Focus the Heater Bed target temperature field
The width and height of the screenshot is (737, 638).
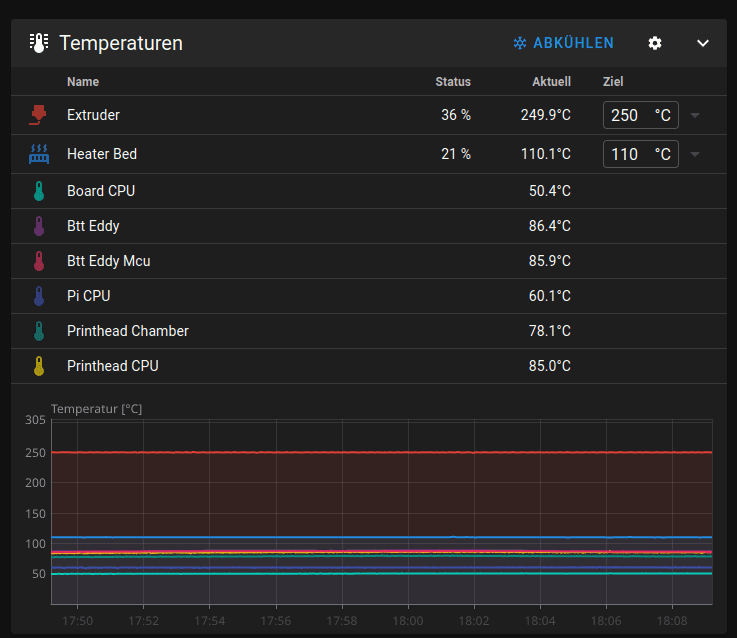click(x=641, y=154)
